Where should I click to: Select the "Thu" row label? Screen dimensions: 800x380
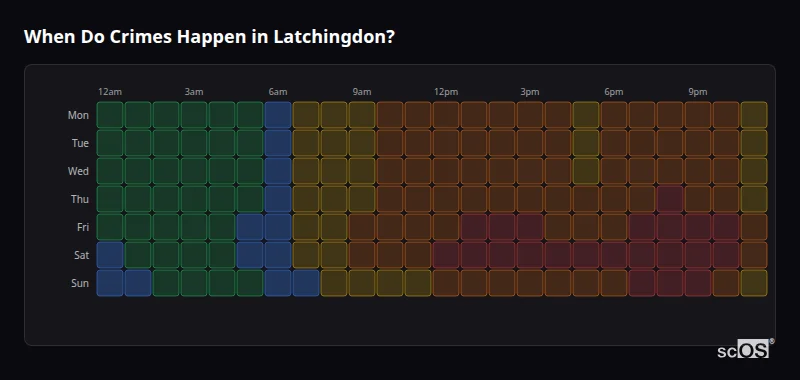tap(80, 199)
